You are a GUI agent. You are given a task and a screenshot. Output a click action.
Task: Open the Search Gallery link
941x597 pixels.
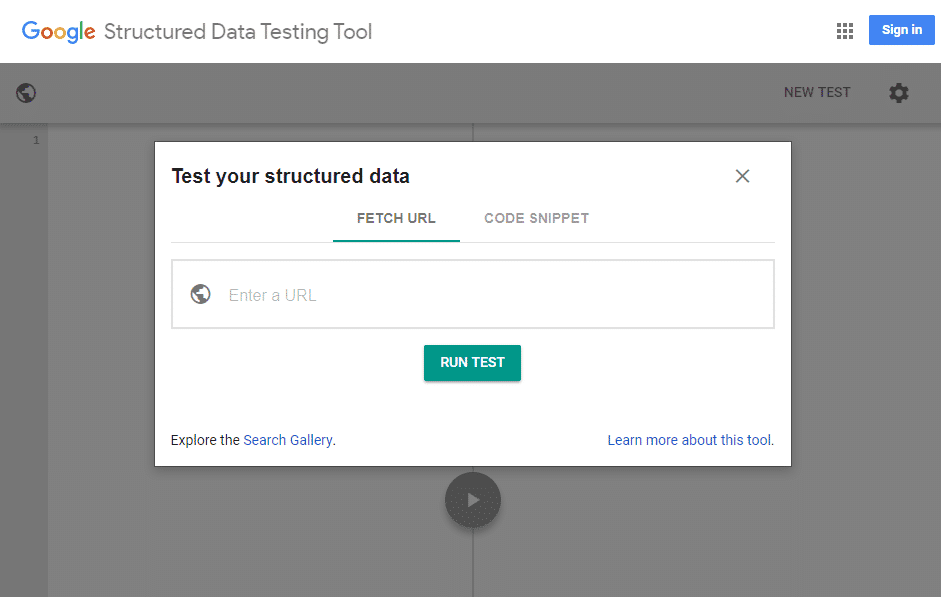click(287, 440)
